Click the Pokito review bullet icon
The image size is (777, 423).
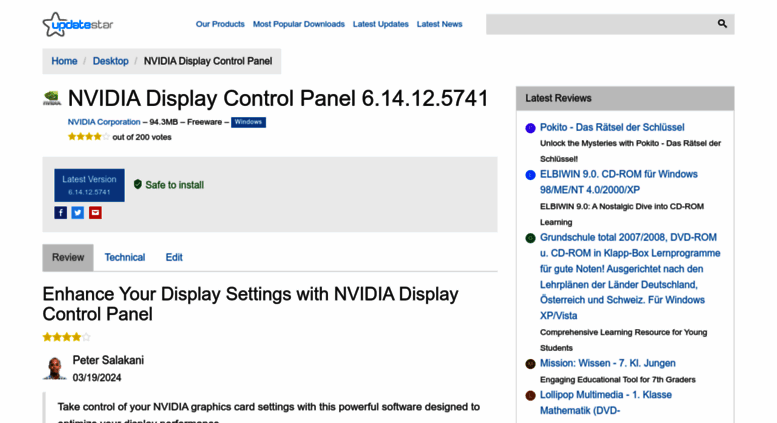530,128
